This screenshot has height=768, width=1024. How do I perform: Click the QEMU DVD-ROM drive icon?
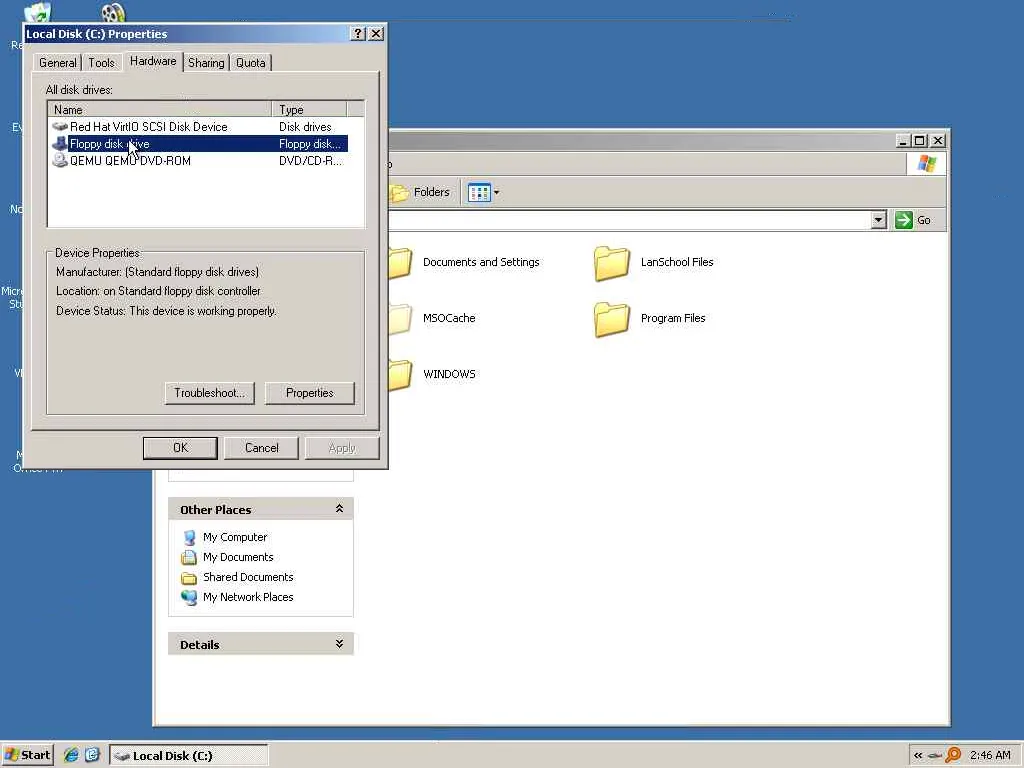coord(60,161)
